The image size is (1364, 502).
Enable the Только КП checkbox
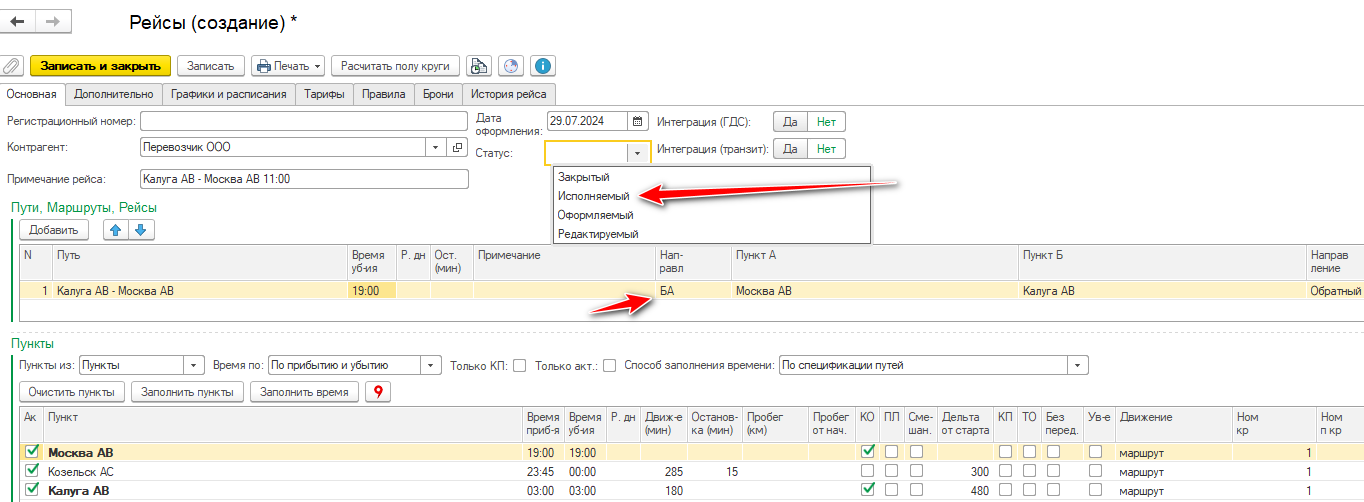pyautogui.click(x=519, y=366)
